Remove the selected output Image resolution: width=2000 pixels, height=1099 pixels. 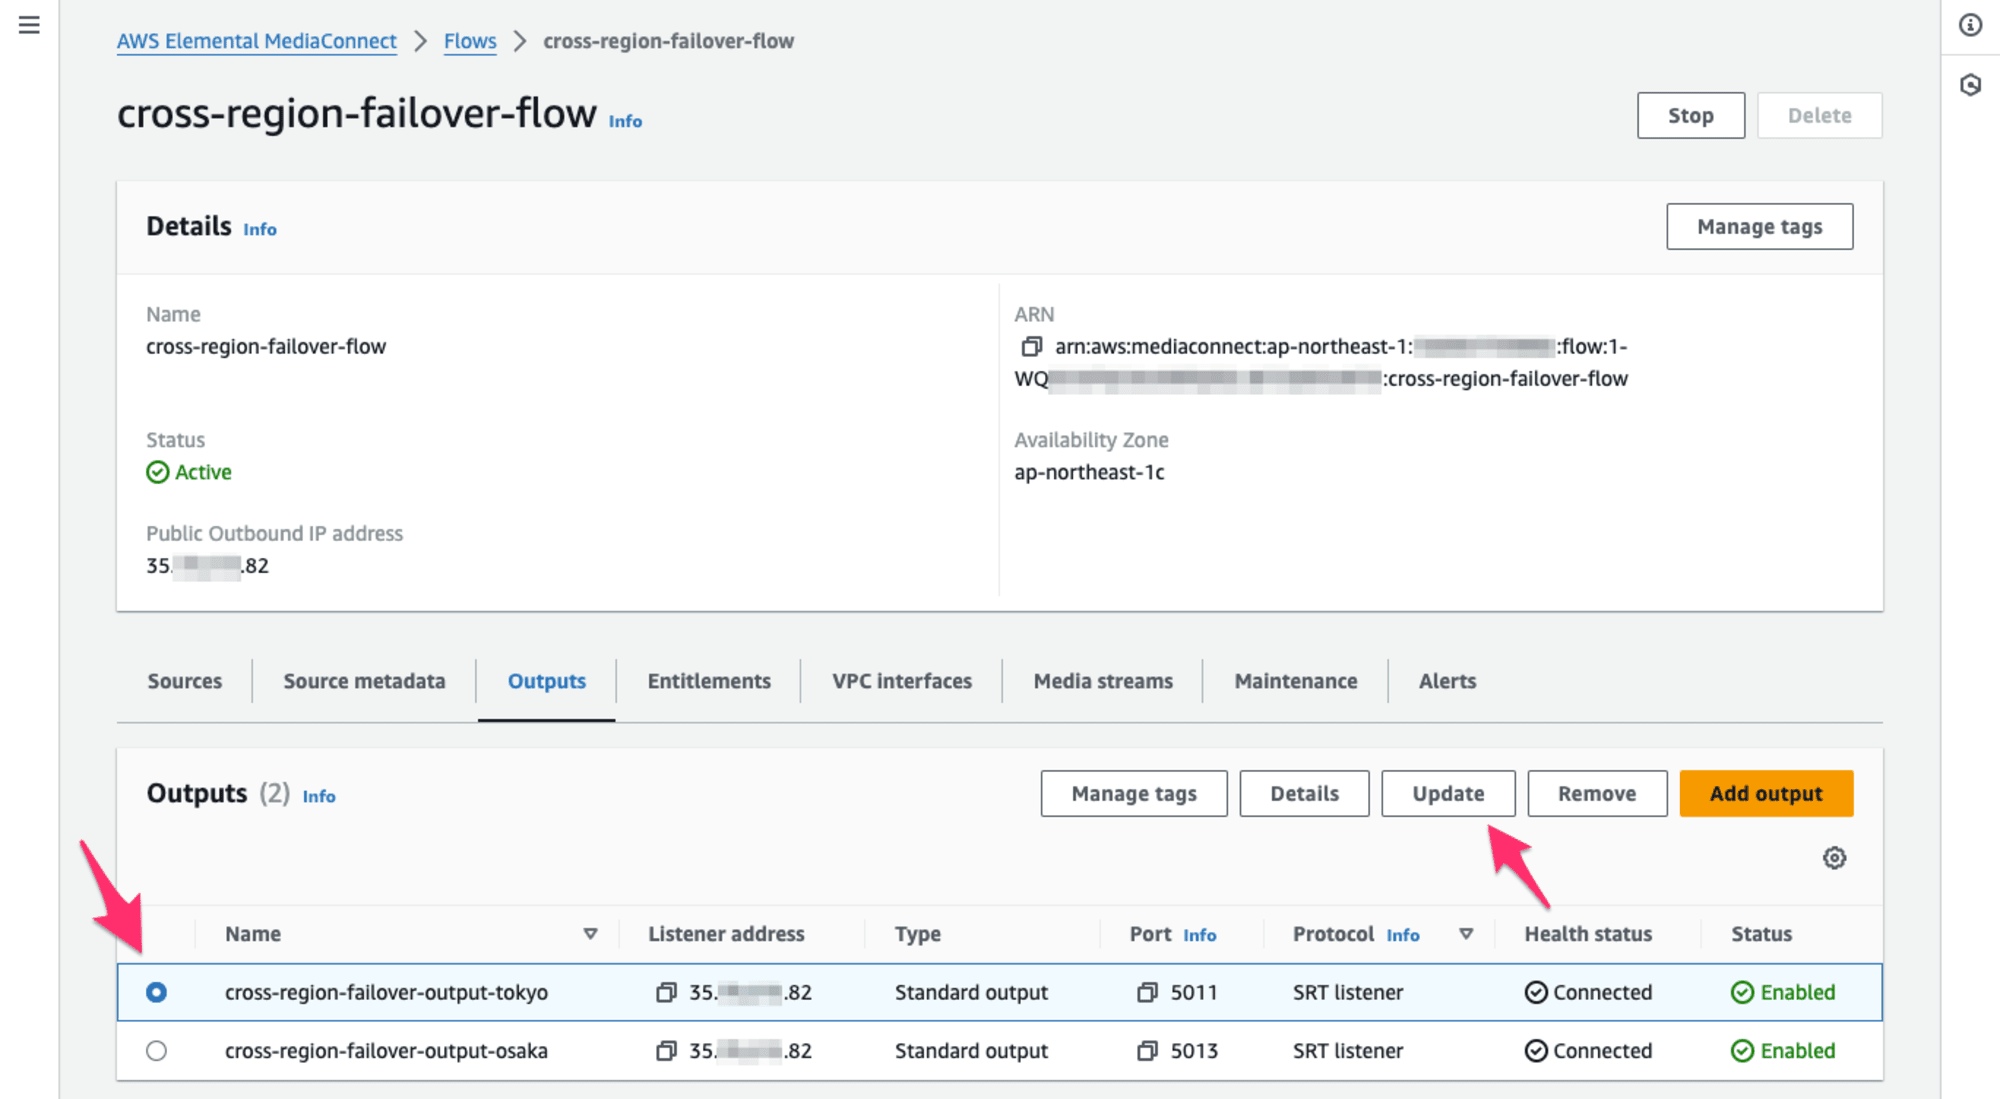click(x=1597, y=794)
